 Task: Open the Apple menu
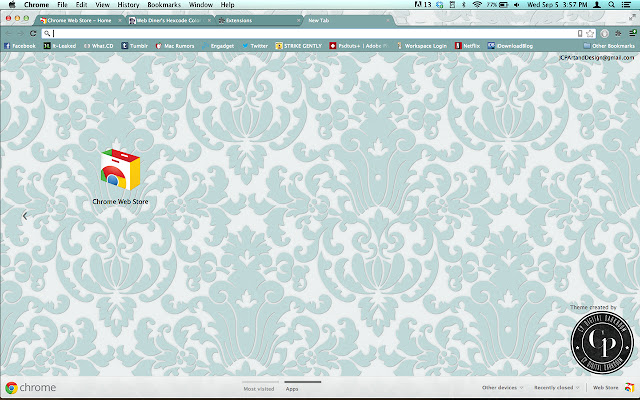12,4
